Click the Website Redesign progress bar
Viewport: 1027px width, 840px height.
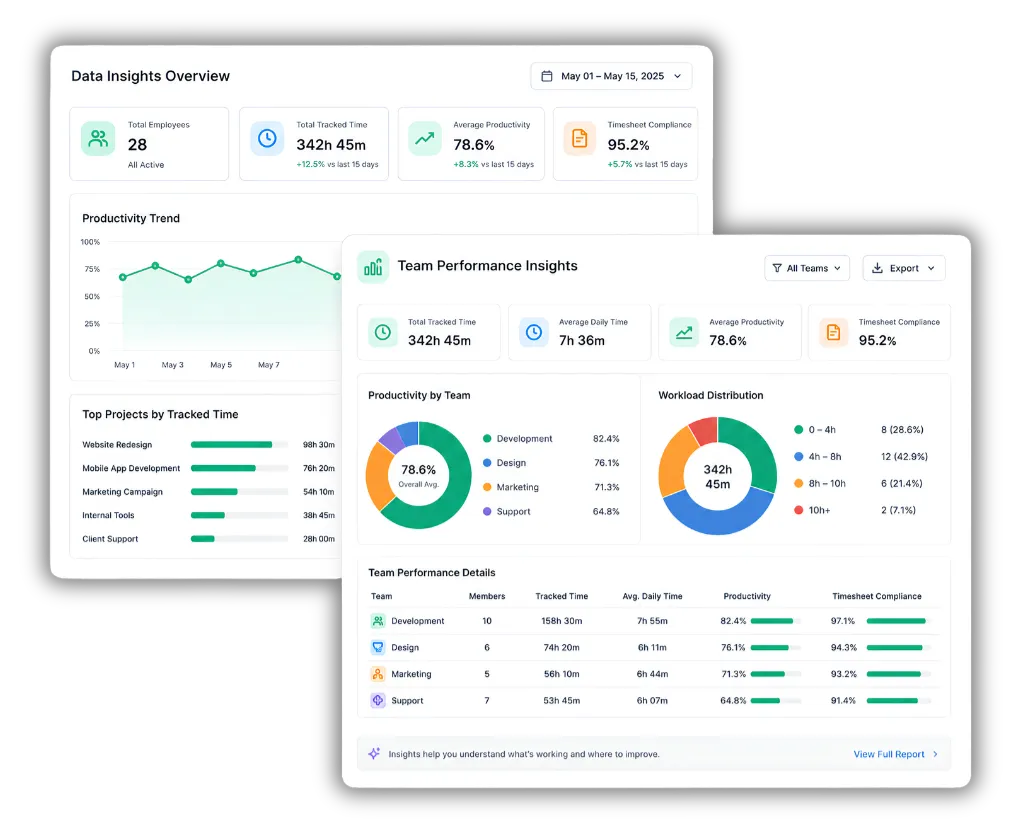(239, 444)
